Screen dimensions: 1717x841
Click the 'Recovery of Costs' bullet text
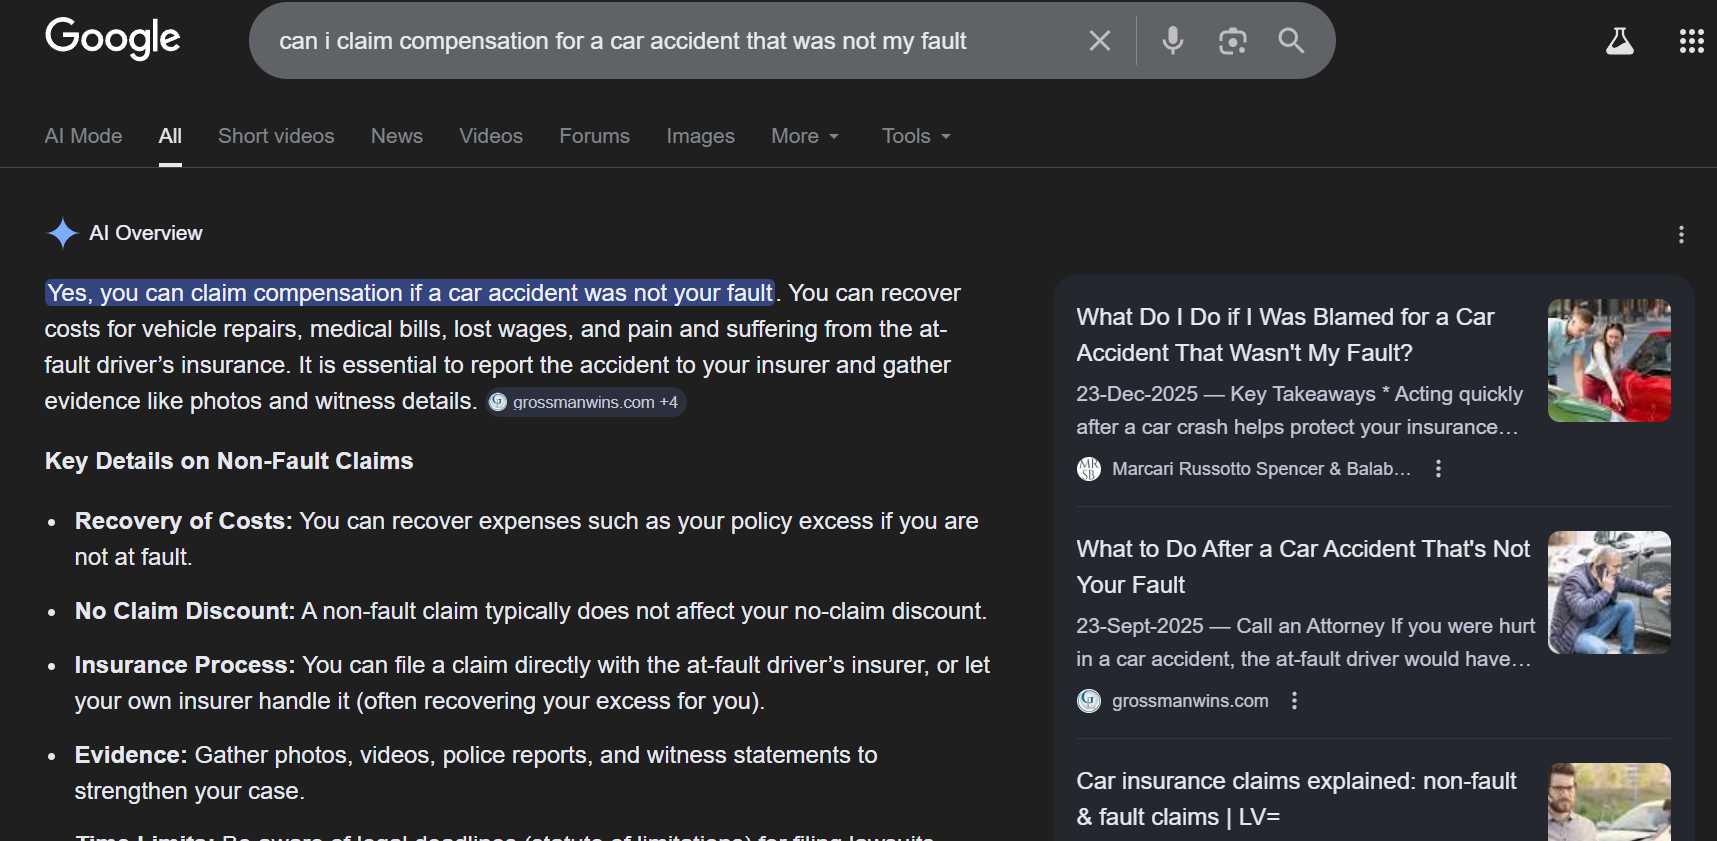pyautogui.click(x=526, y=539)
